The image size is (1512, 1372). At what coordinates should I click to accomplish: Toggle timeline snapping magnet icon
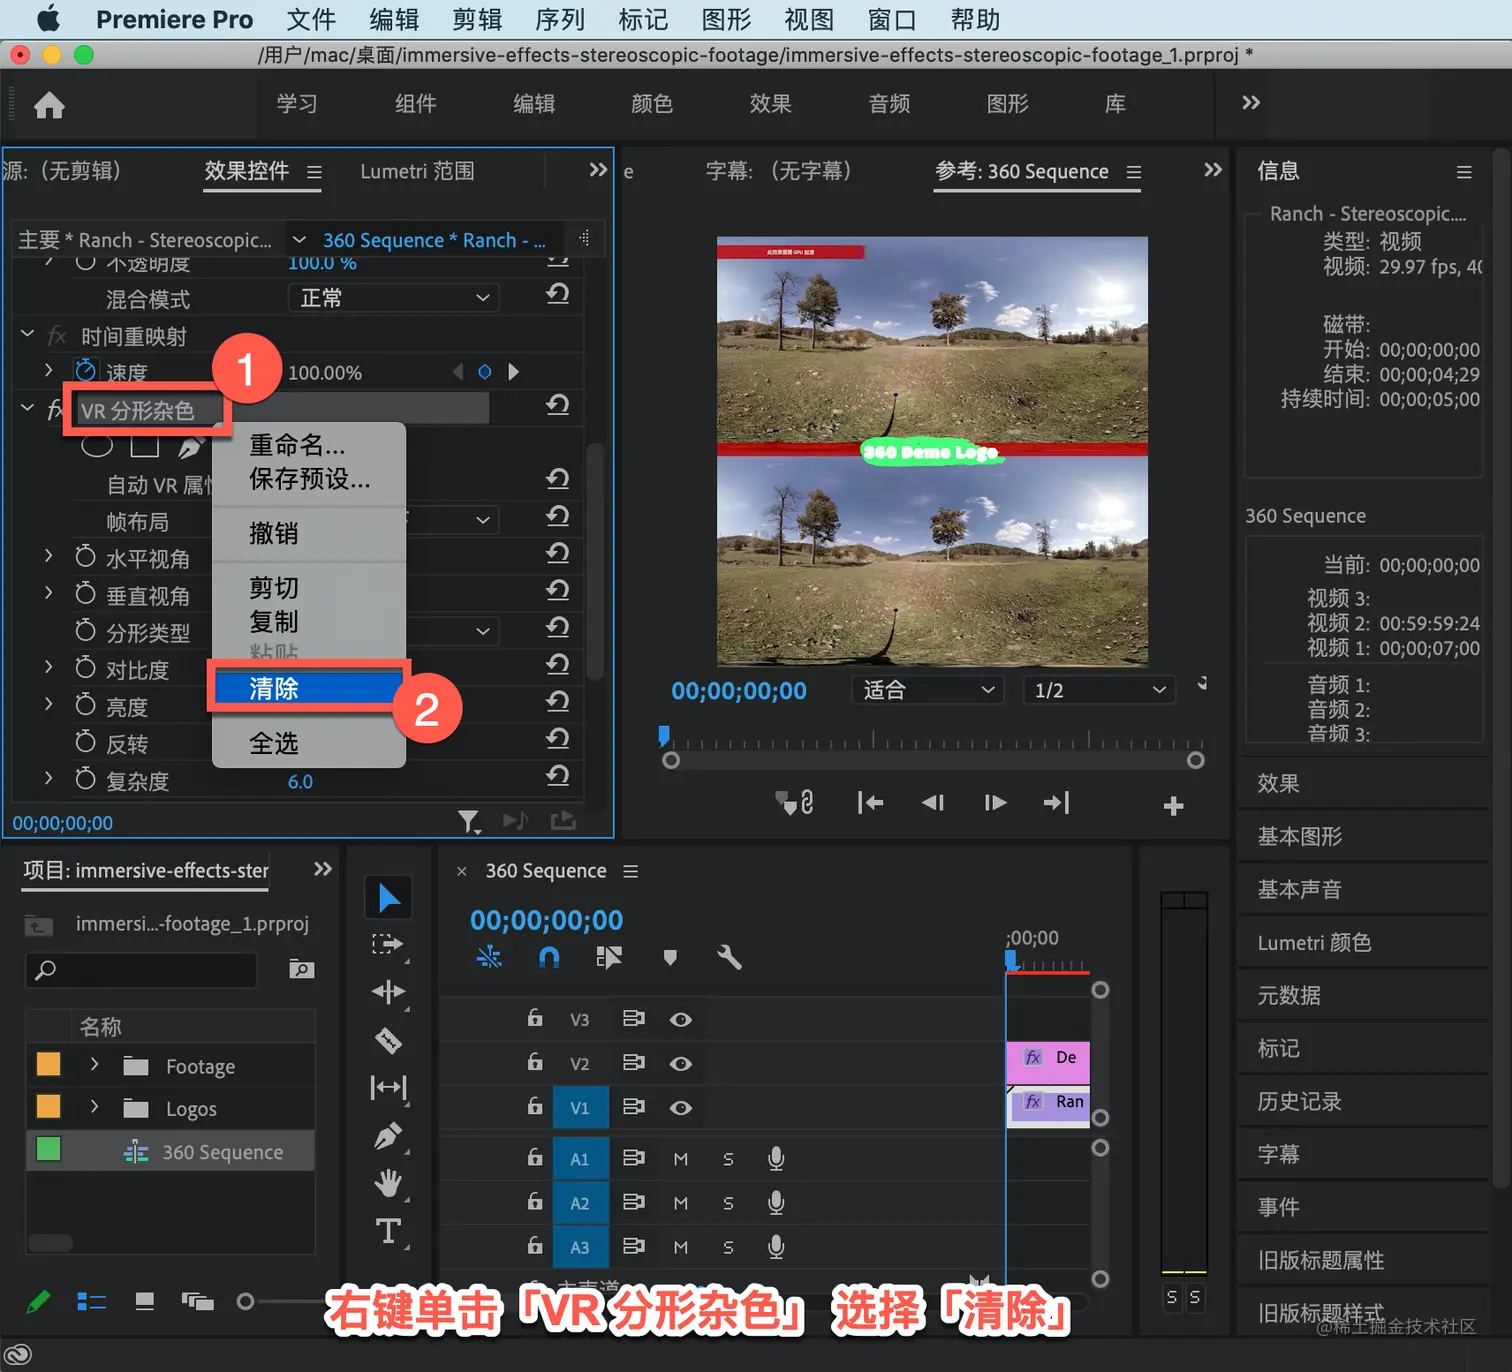(x=549, y=958)
